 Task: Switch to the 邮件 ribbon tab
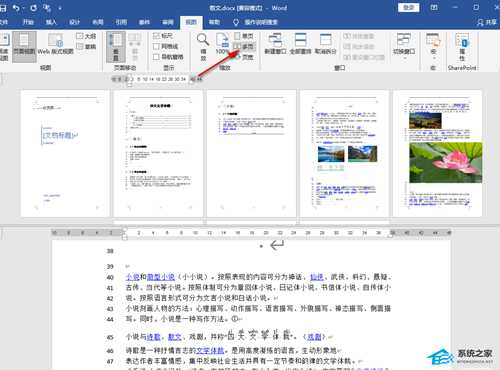click(144, 22)
